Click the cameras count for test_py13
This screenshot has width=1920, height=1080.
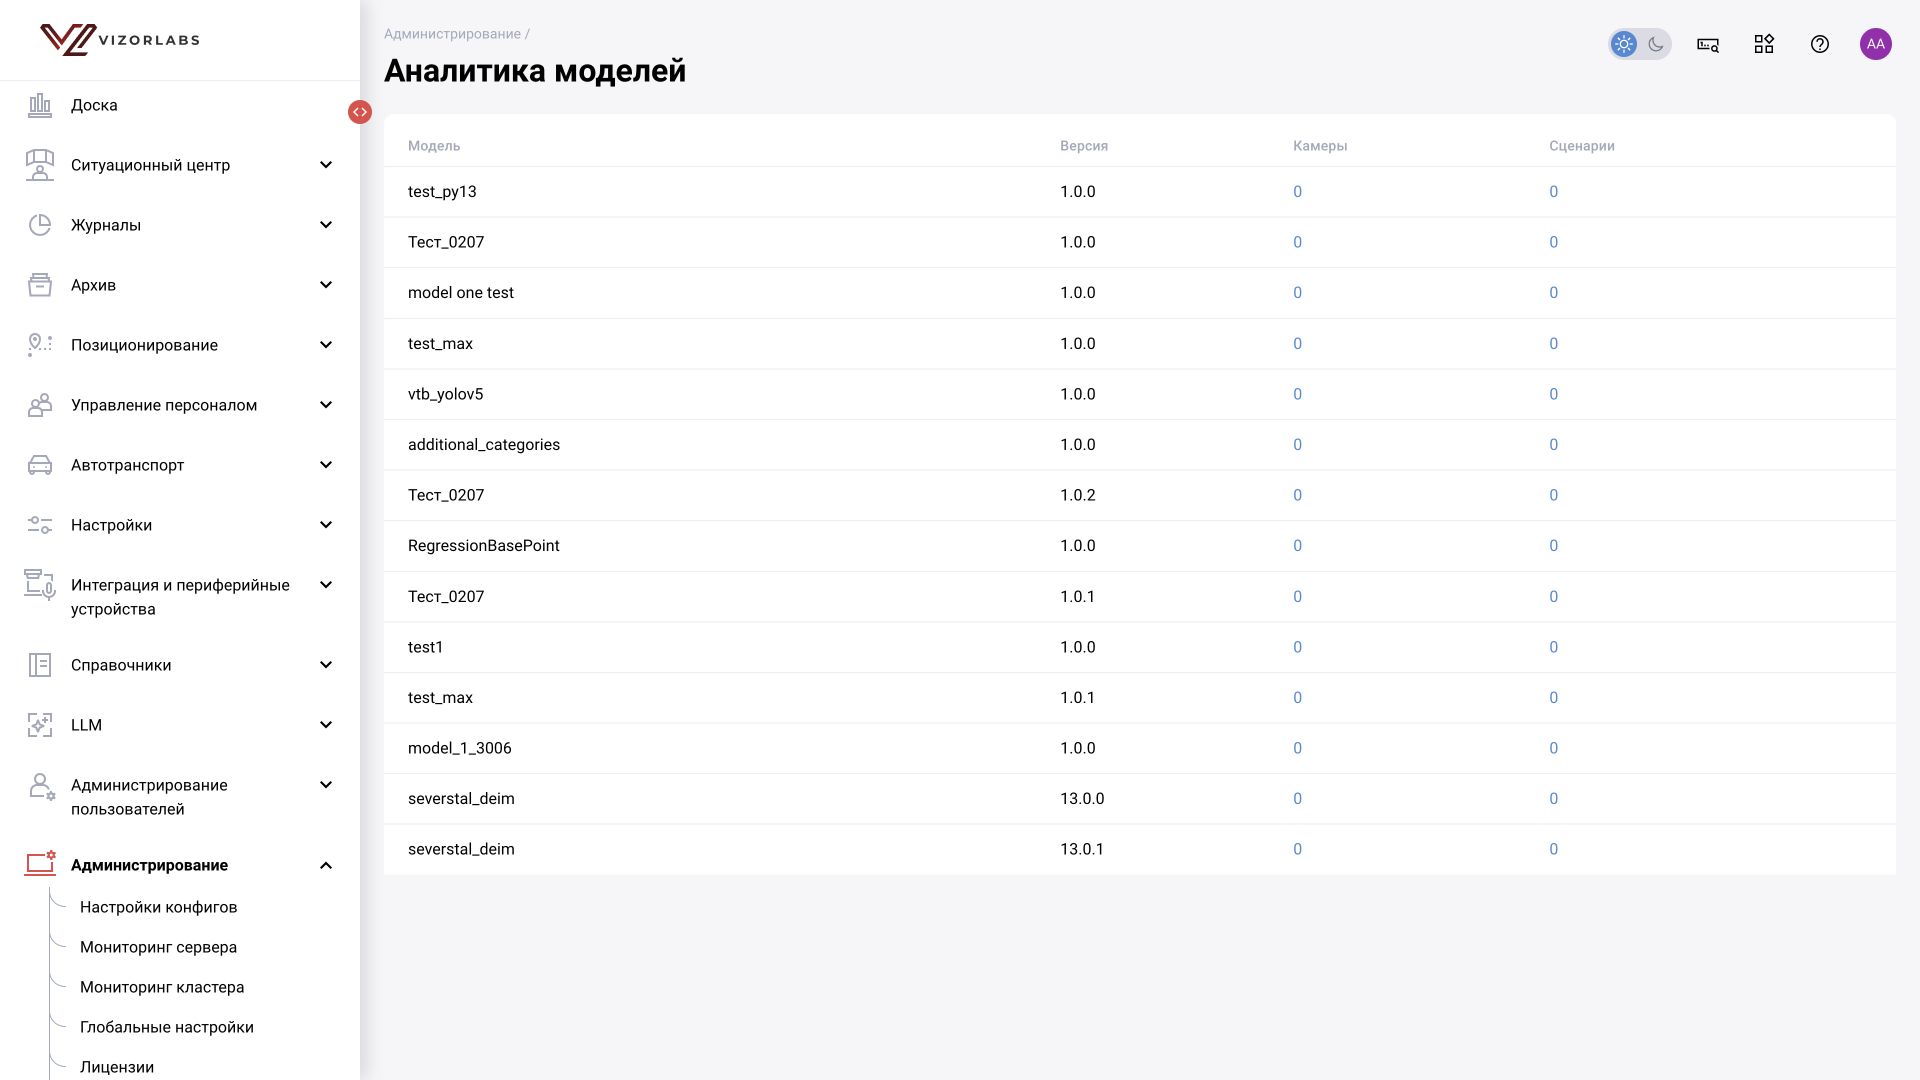point(1297,192)
